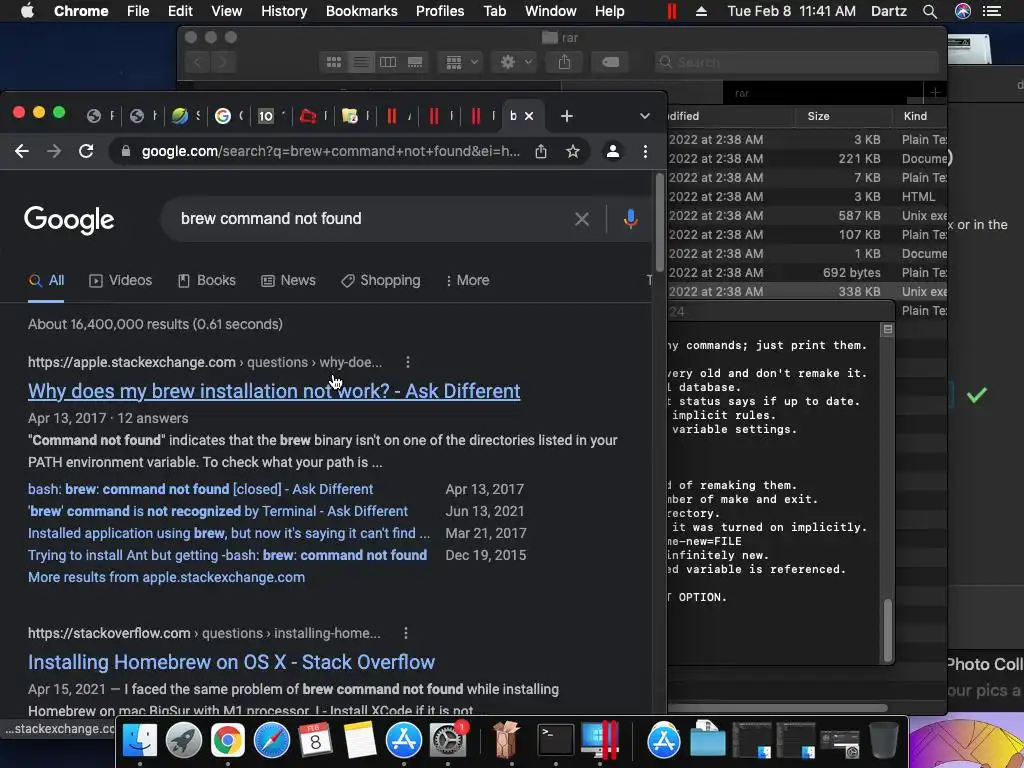Switch Finder to list view
Screen dimensions: 1024x768
[x=360, y=62]
